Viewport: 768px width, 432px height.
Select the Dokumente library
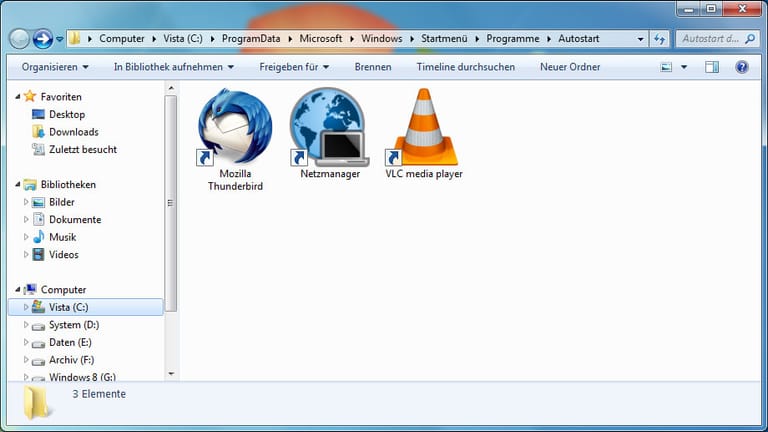[x=75, y=219]
